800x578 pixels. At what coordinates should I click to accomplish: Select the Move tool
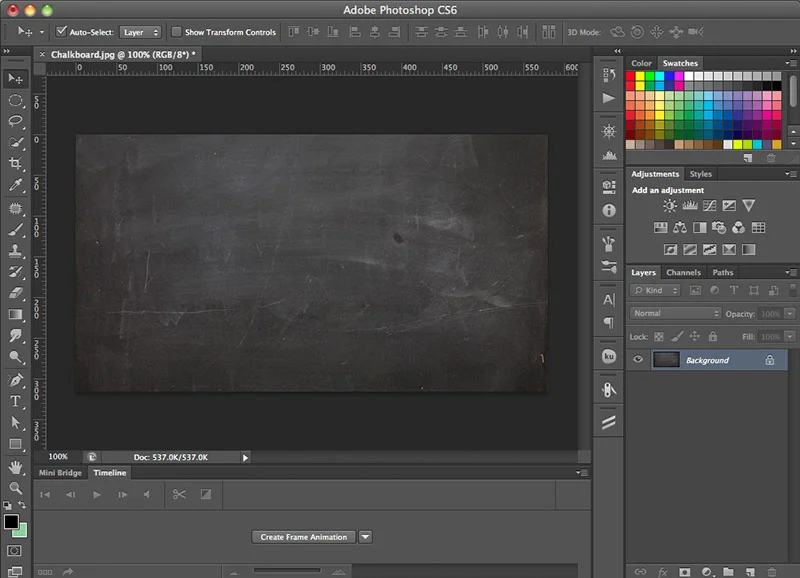click(14, 78)
